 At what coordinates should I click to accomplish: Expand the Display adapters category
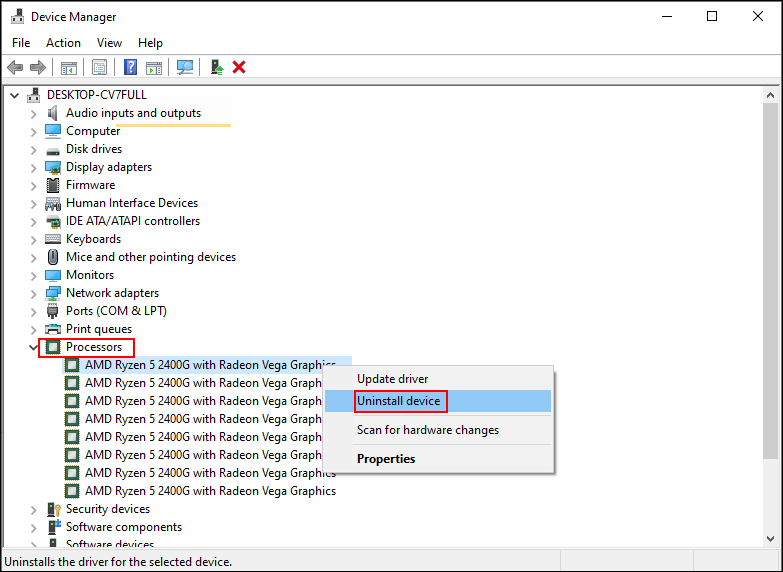pos(33,168)
